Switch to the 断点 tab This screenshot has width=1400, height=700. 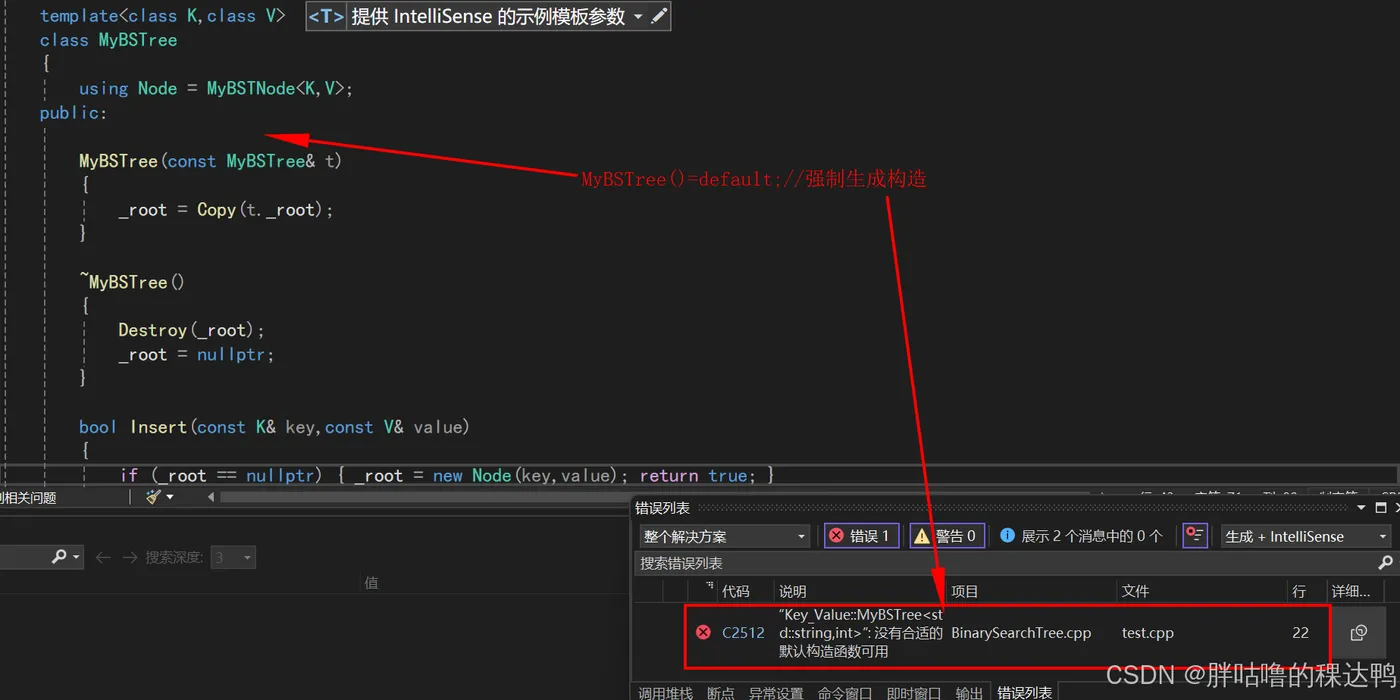pyautogui.click(x=720, y=692)
